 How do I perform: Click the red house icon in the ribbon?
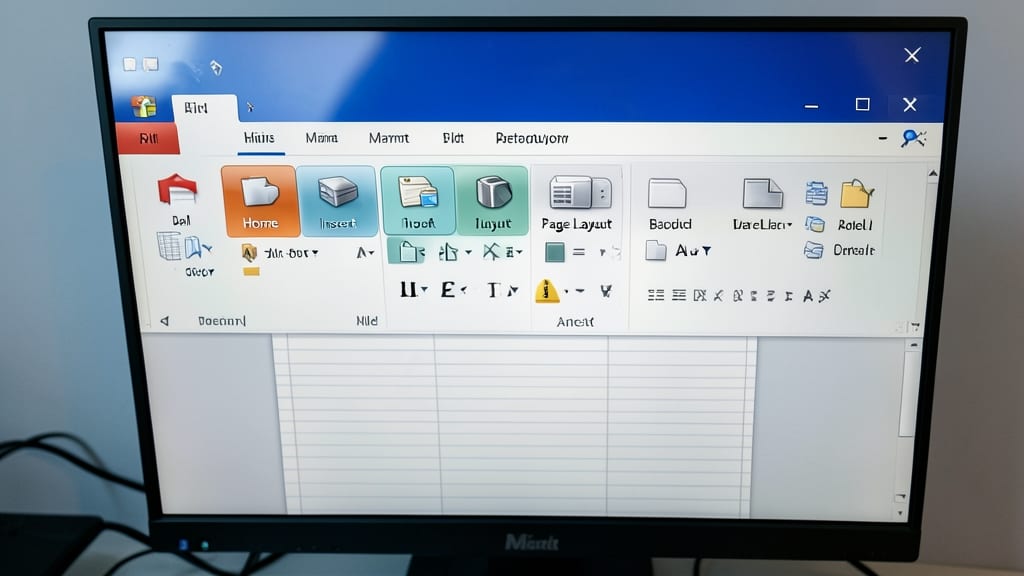click(177, 189)
